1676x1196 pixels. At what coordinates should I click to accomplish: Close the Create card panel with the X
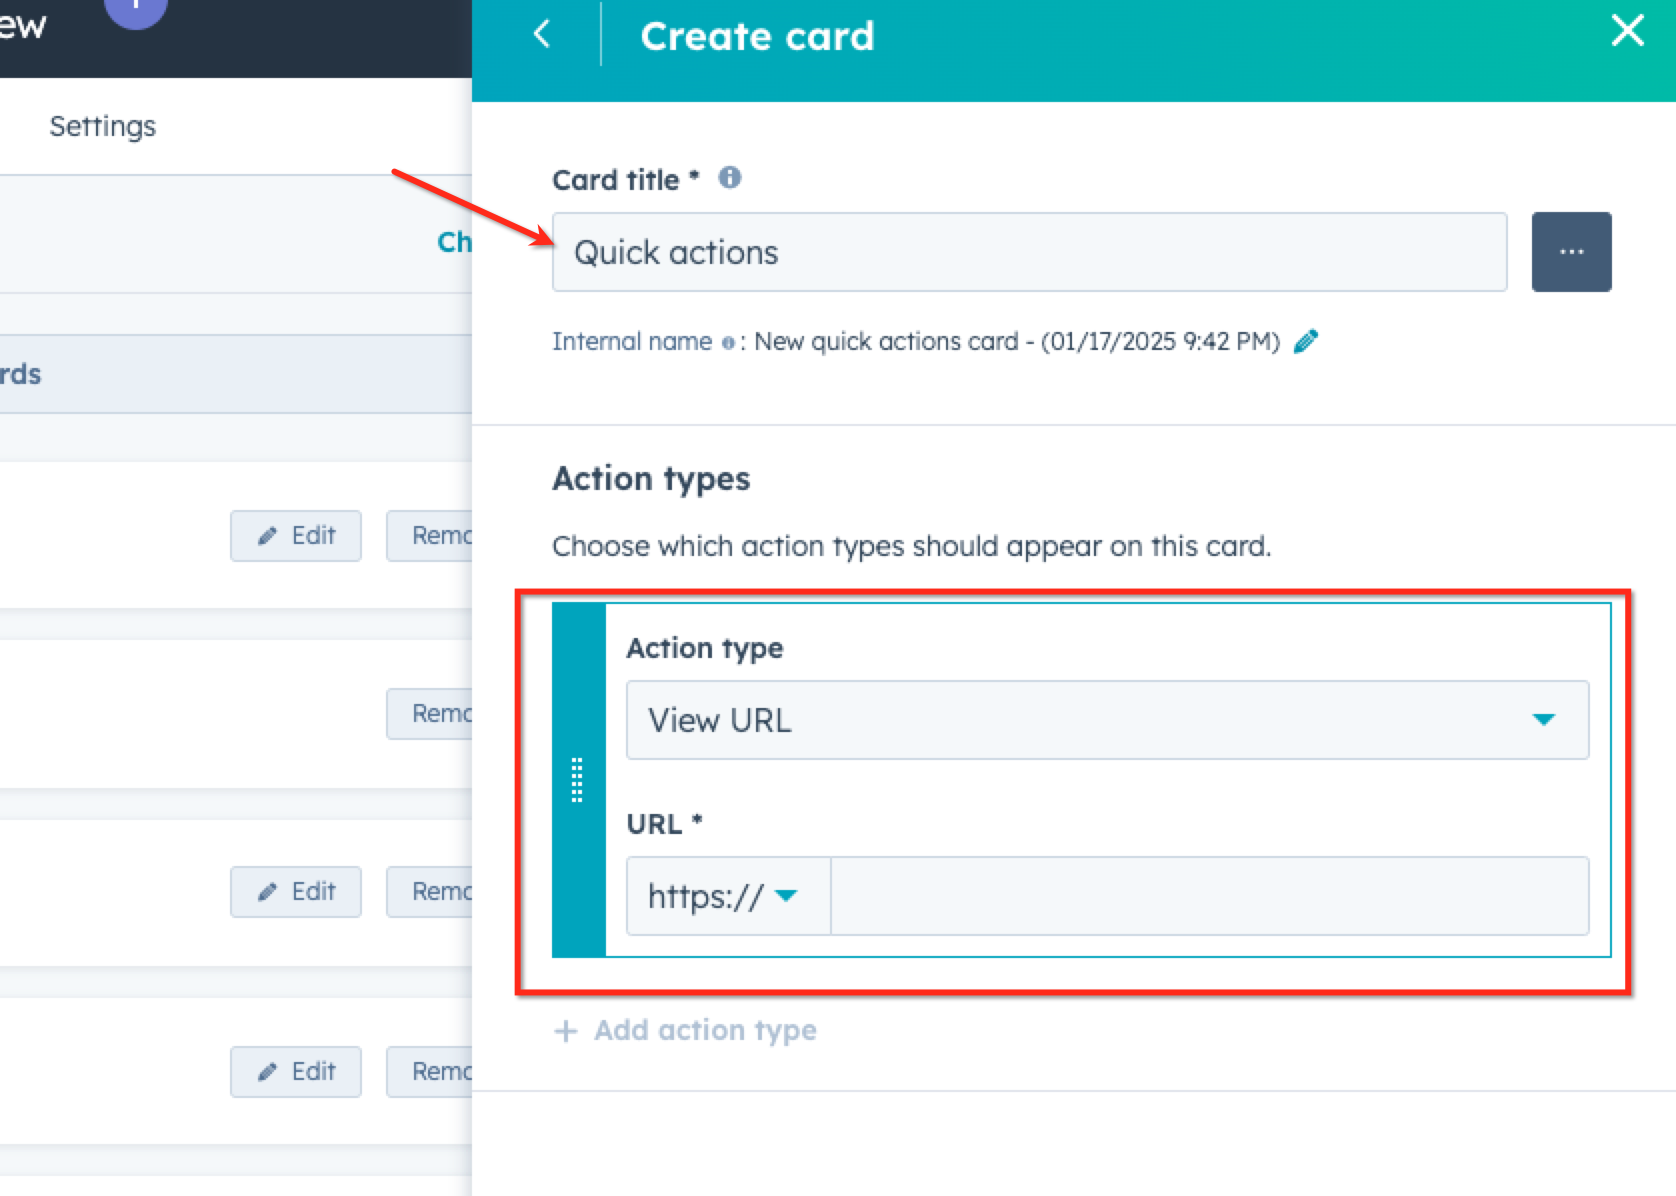click(x=1628, y=31)
